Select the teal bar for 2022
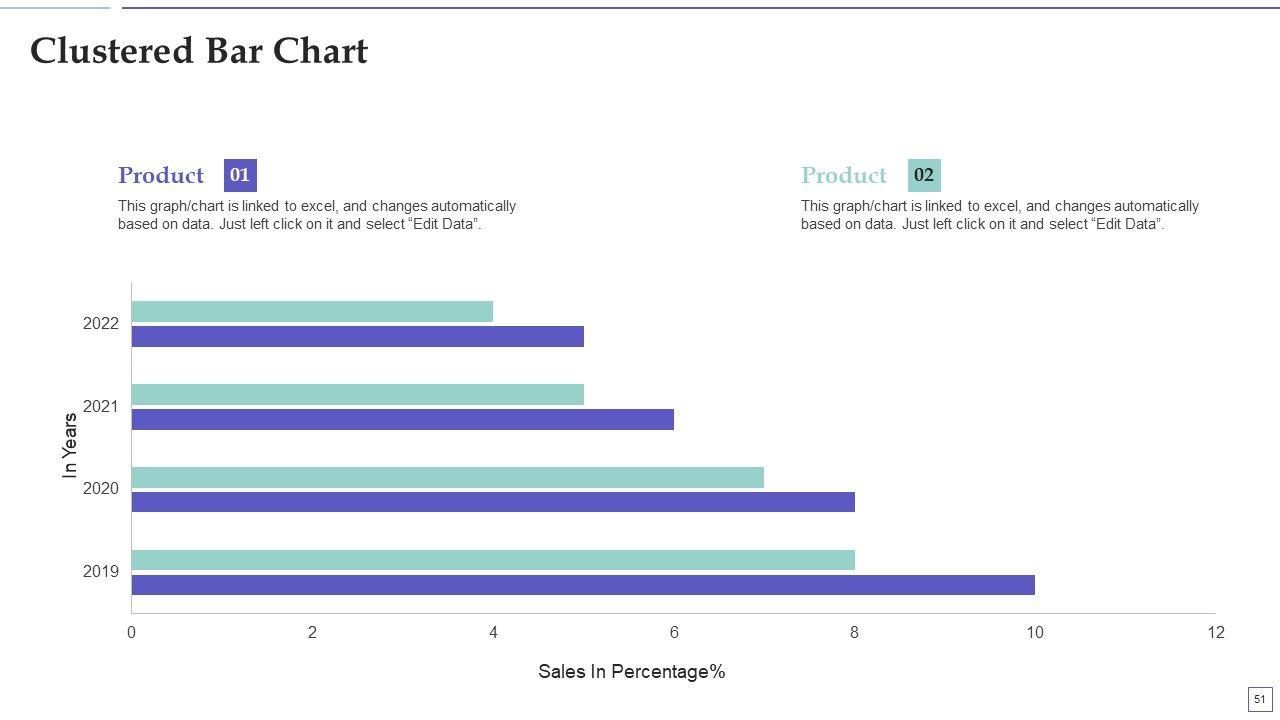This screenshot has height=720, width=1280. [312, 312]
